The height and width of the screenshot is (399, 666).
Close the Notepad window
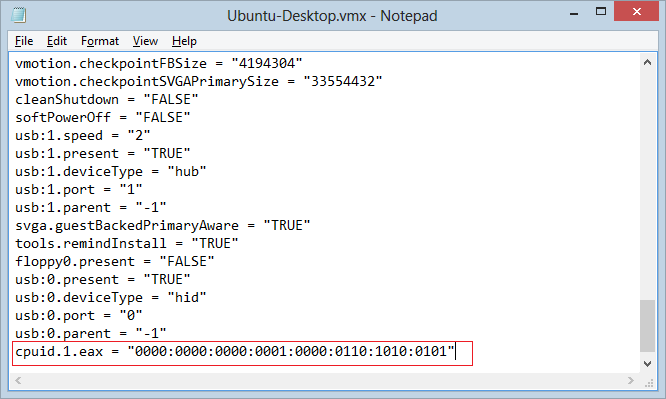pyautogui.click(x=636, y=12)
